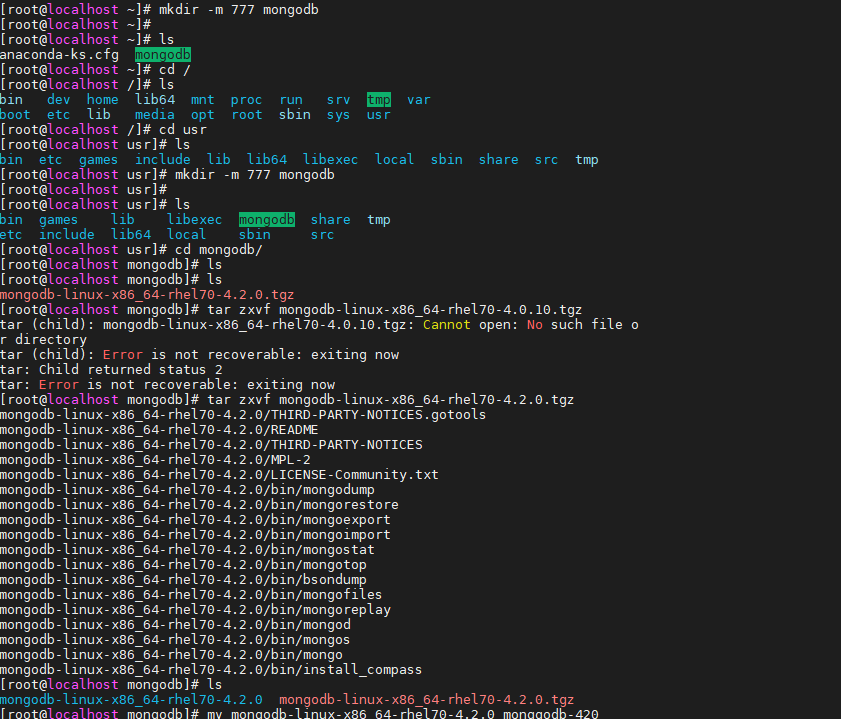Click highlighted mongodb folder in usr listing
The image size is (841, 719).
[x=267, y=220]
